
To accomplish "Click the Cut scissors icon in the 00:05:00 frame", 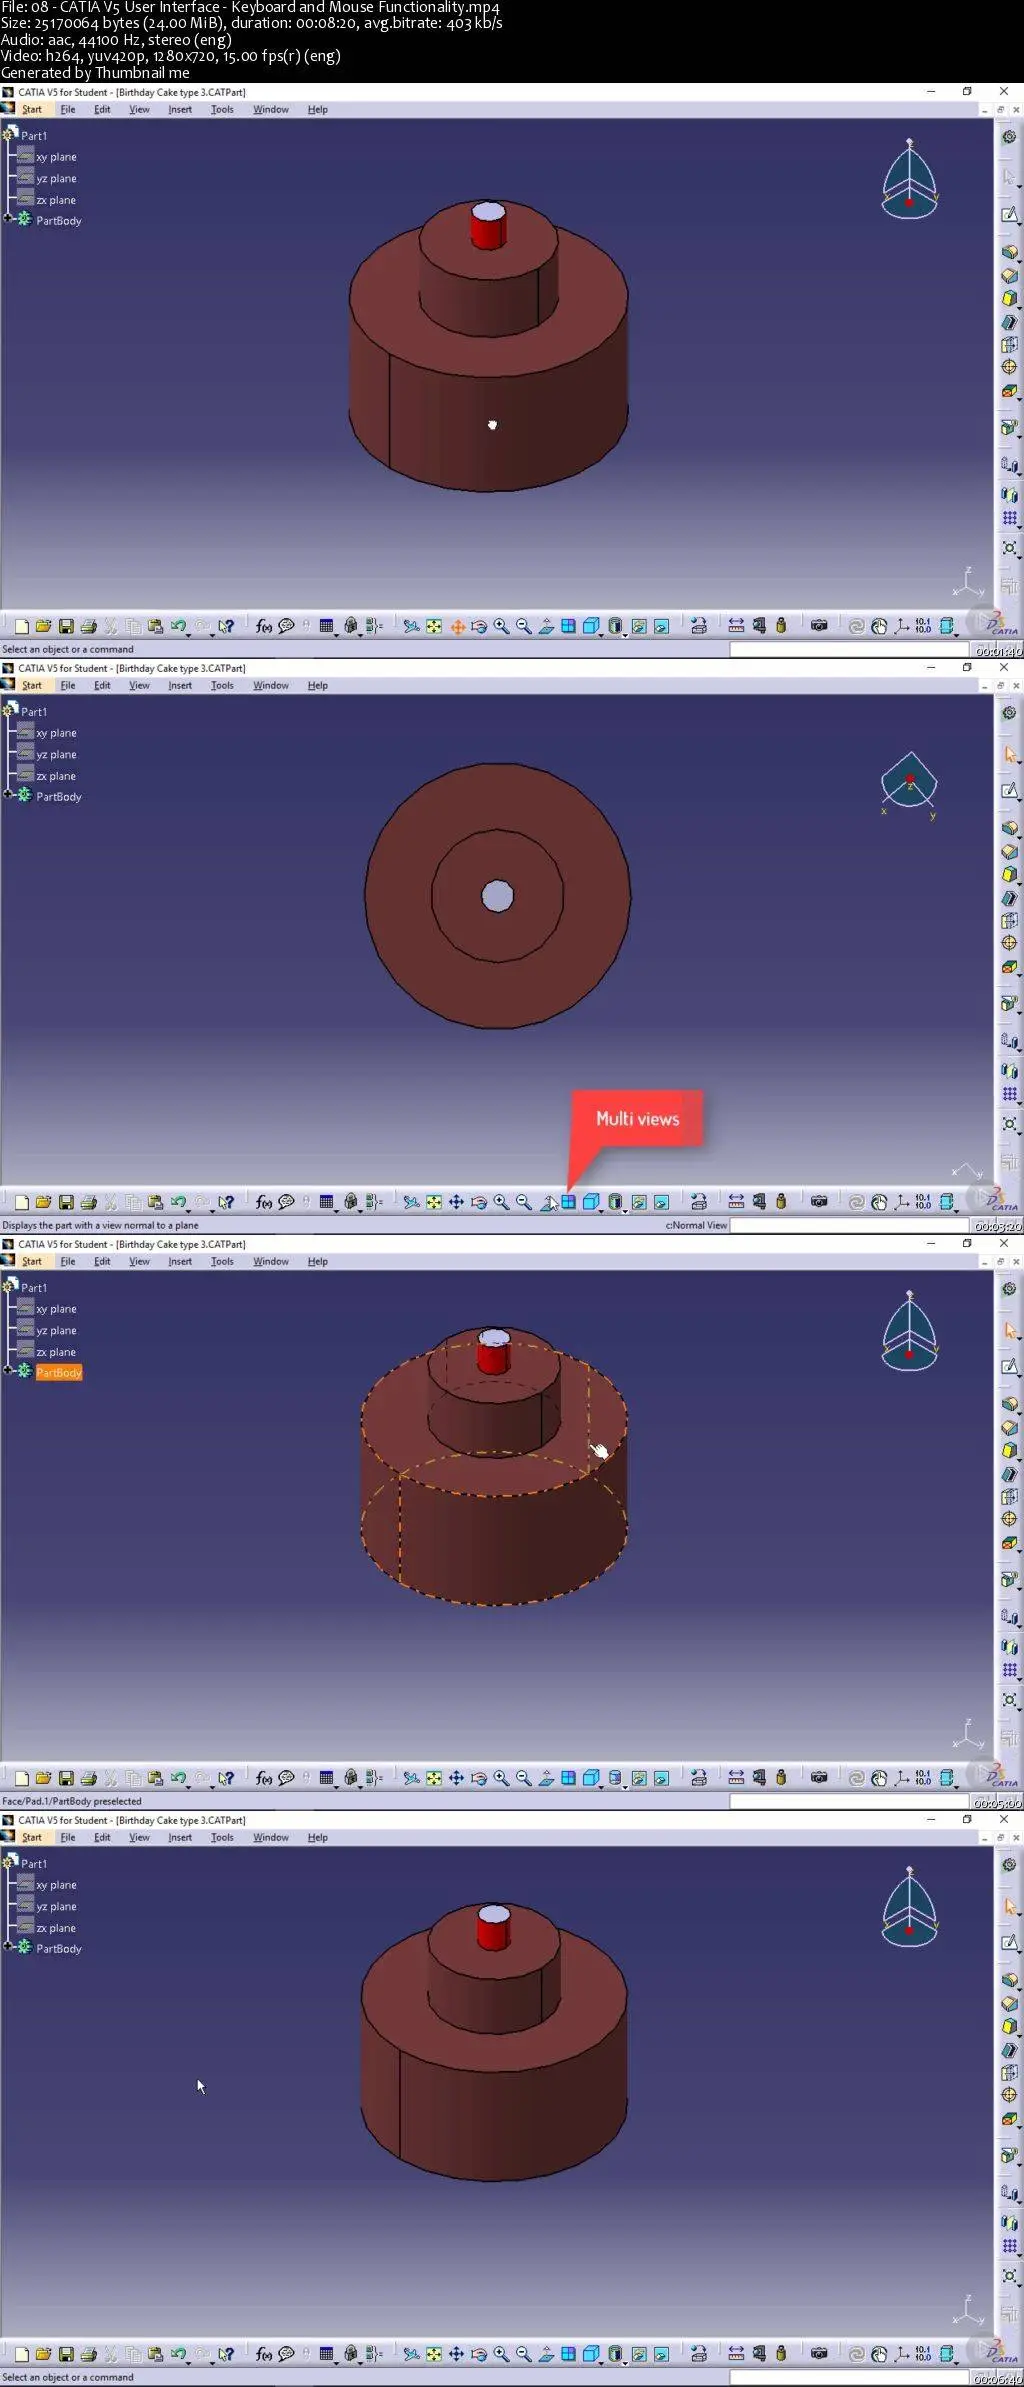I will (x=110, y=1778).
